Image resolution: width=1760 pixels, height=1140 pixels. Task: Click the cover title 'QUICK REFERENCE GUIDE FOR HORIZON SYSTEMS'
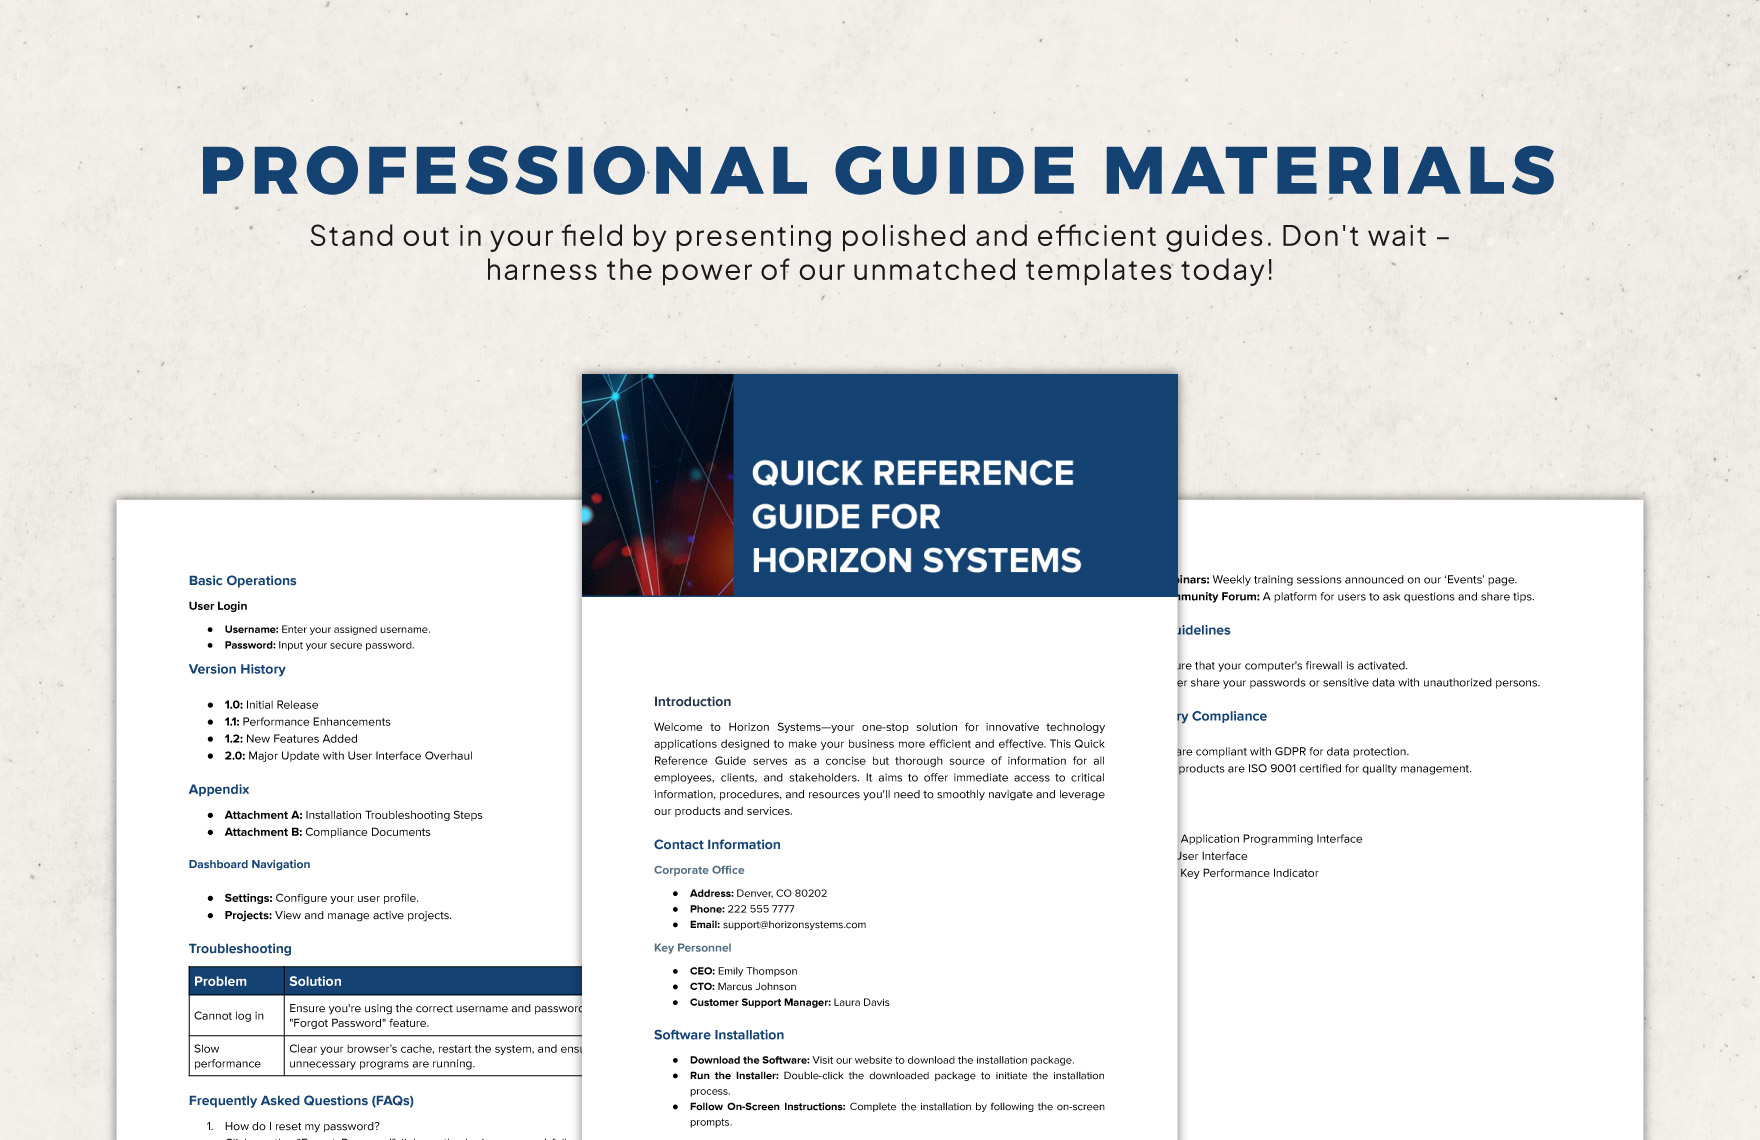(x=916, y=516)
